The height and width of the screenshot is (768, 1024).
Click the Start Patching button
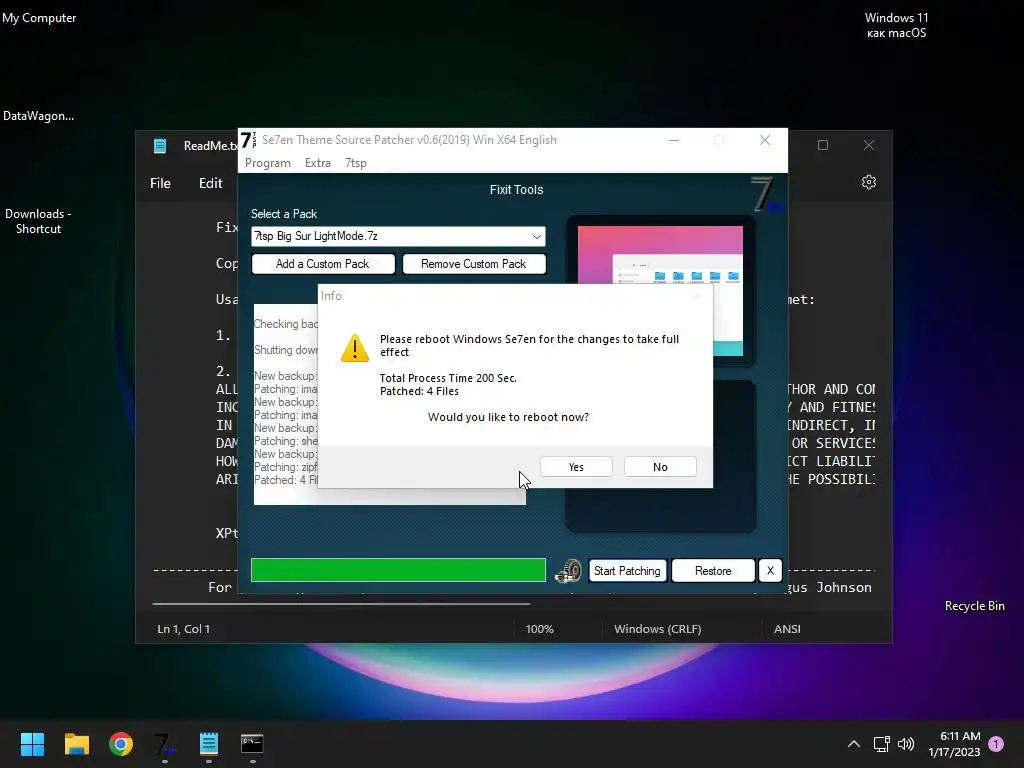(x=627, y=571)
